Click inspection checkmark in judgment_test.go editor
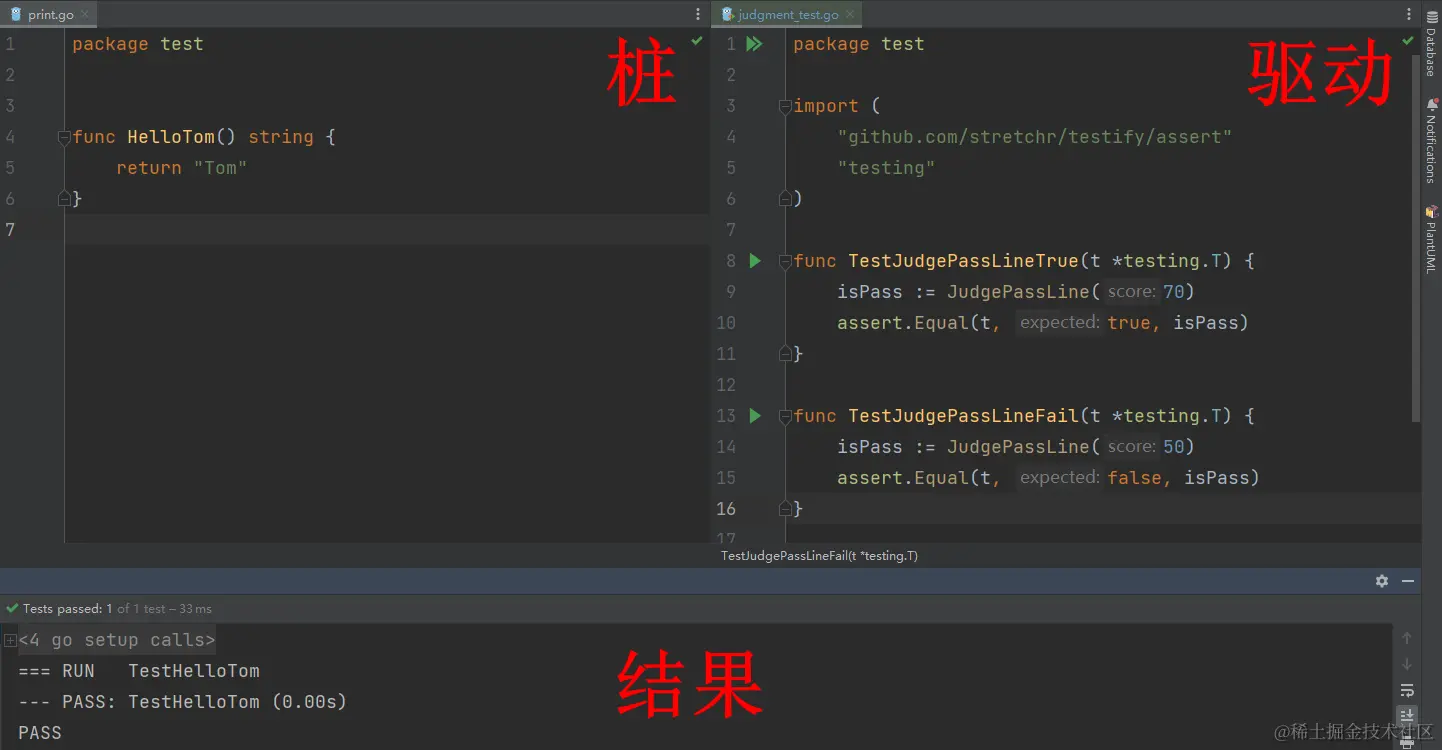 1408,41
